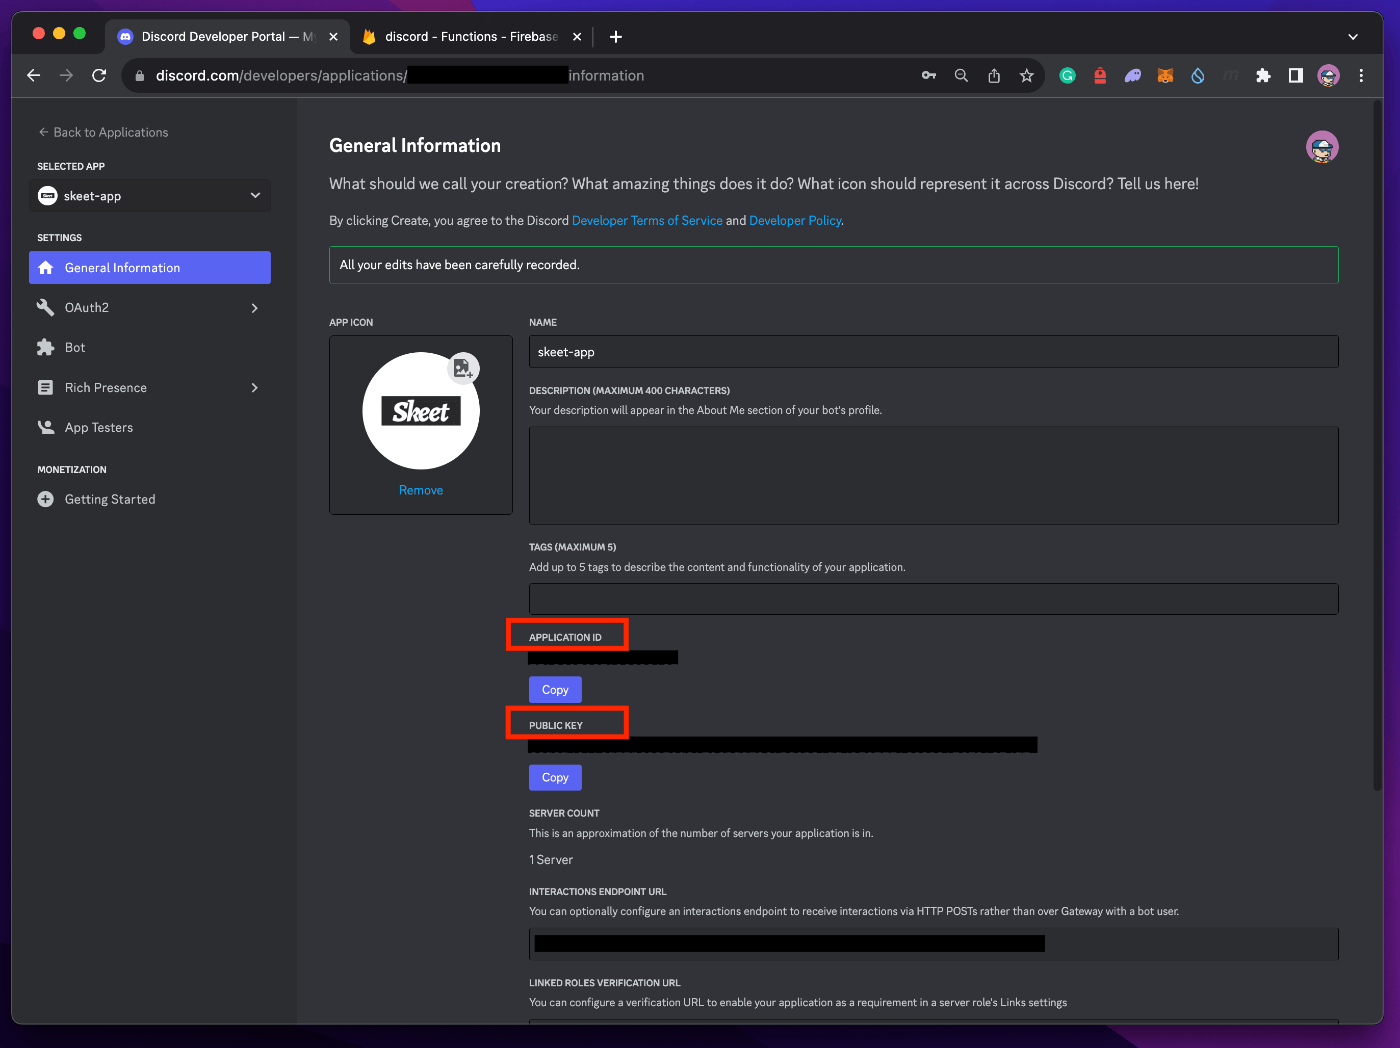Open the Developer Terms of Service link
1400x1048 pixels.
(x=647, y=221)
